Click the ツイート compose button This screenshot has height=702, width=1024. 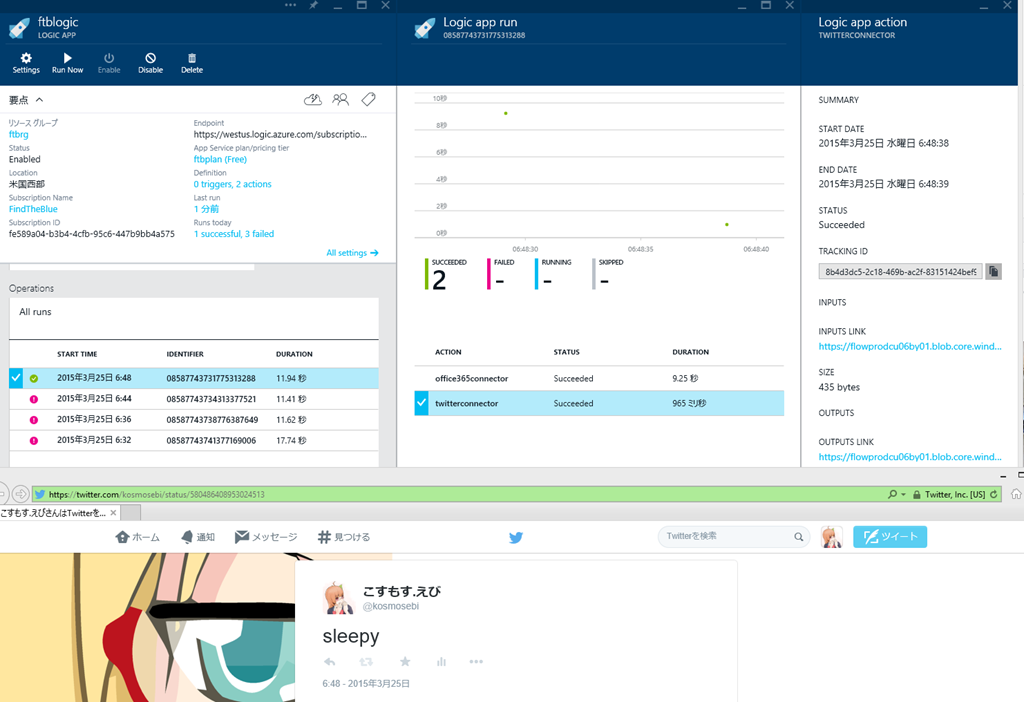[x=890, y=537]
